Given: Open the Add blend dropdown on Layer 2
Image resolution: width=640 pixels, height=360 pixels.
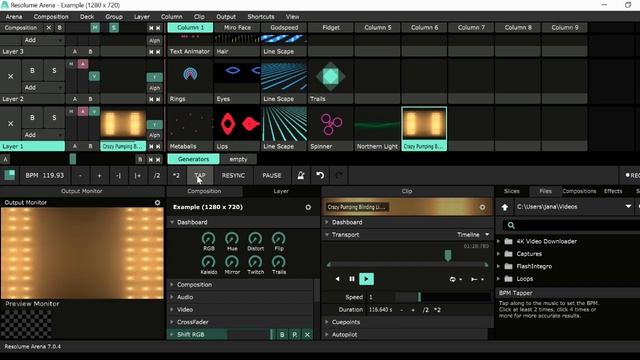Looking at the screenshot, I should click(x=43, y=87).
